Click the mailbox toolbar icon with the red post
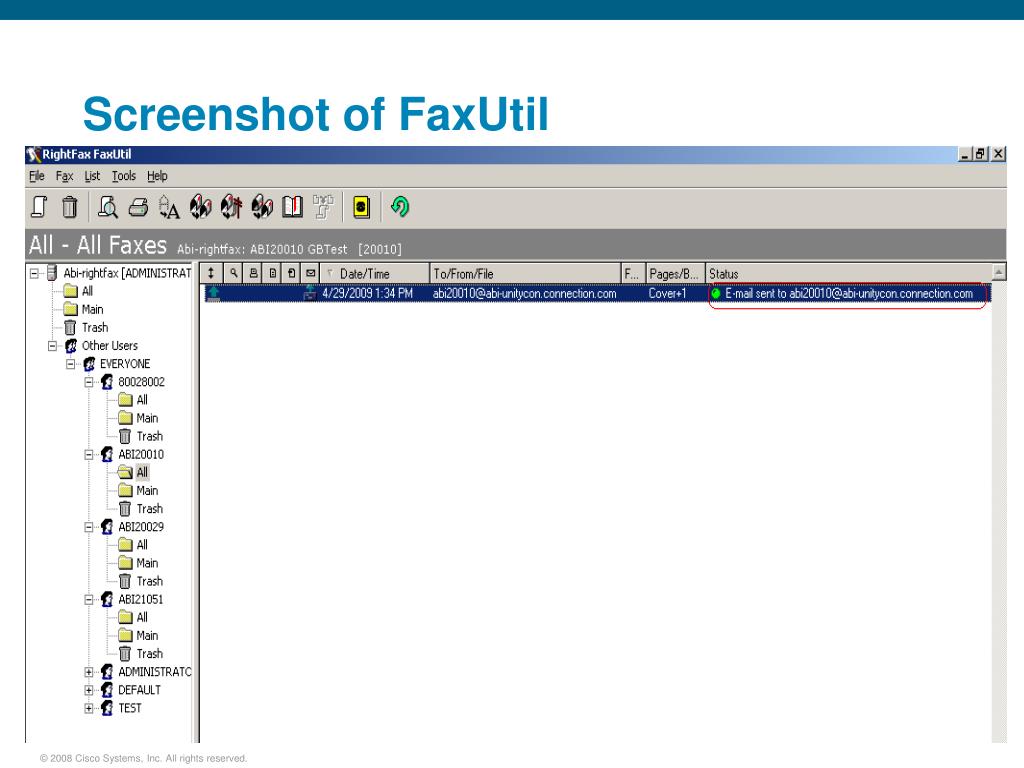The height and width of the screenshot is (768, 1024). pyautogui.click(x=231, y=207)
